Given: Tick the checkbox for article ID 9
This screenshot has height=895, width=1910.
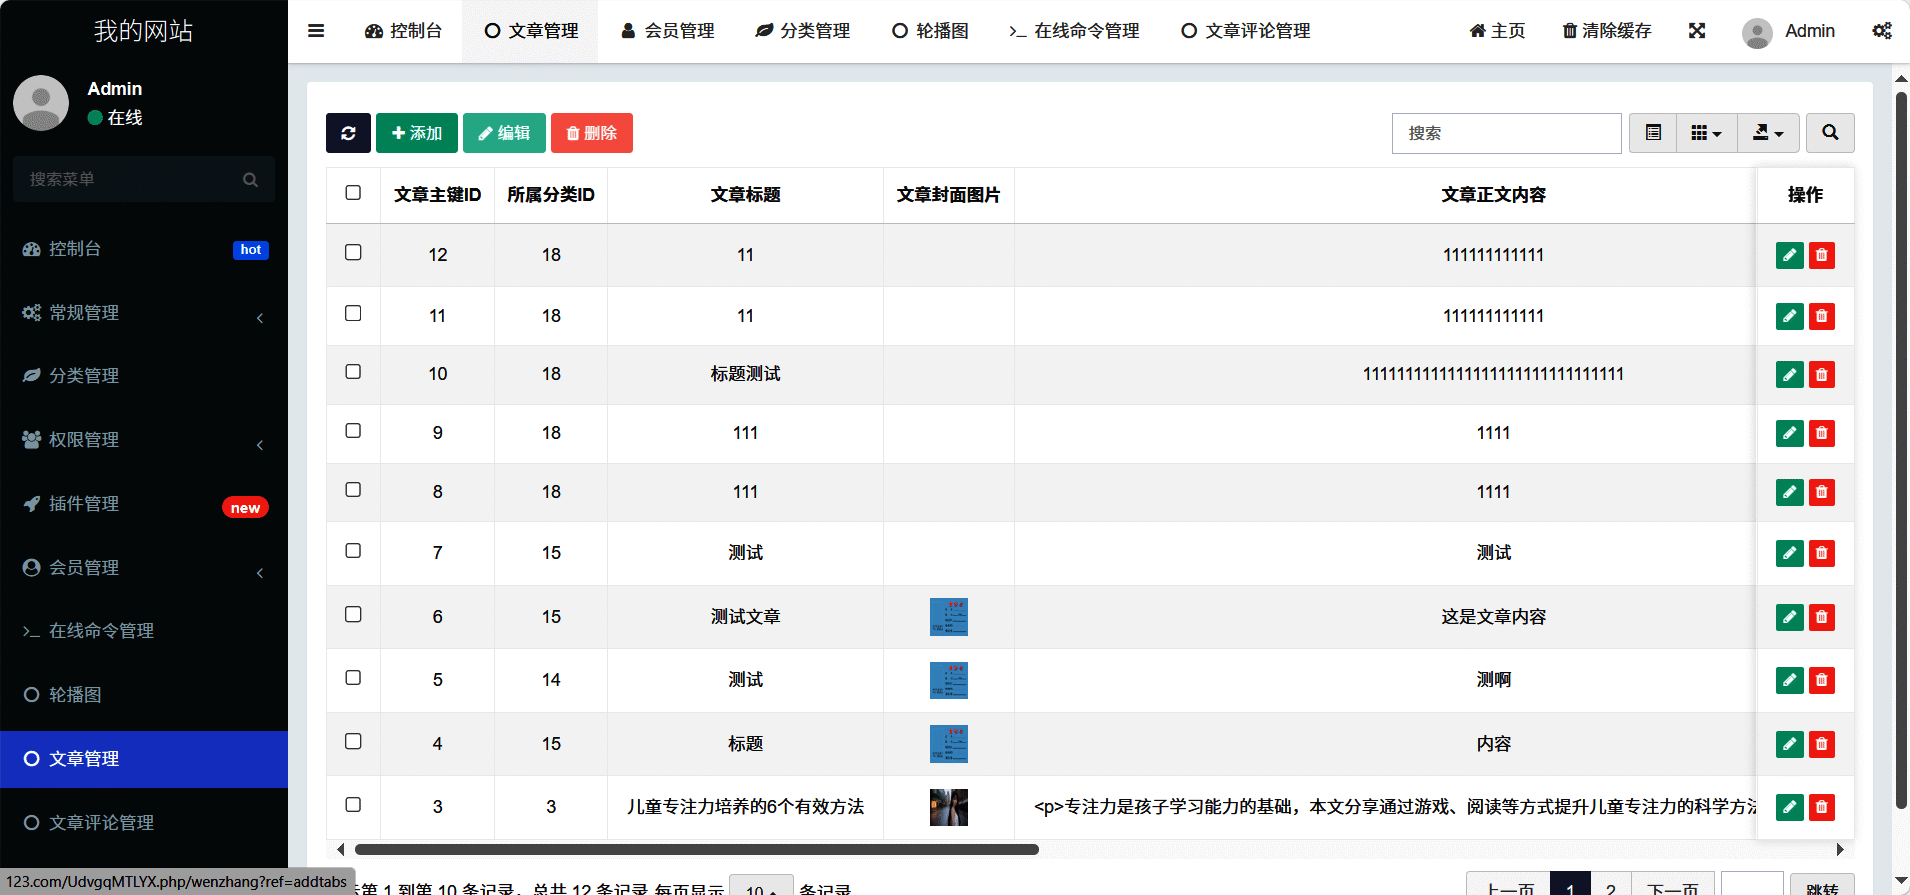Looking at the screenshot, I should [353, 431].
